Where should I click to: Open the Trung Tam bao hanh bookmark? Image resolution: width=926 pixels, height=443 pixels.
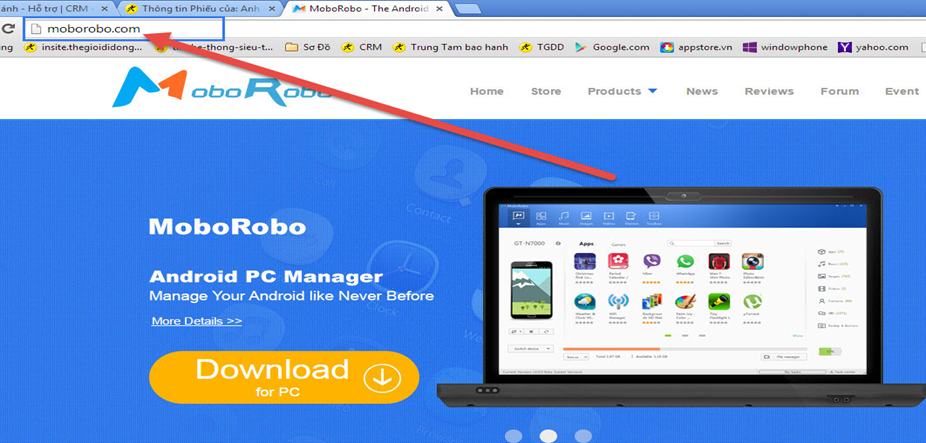click(x=450, y=47)
